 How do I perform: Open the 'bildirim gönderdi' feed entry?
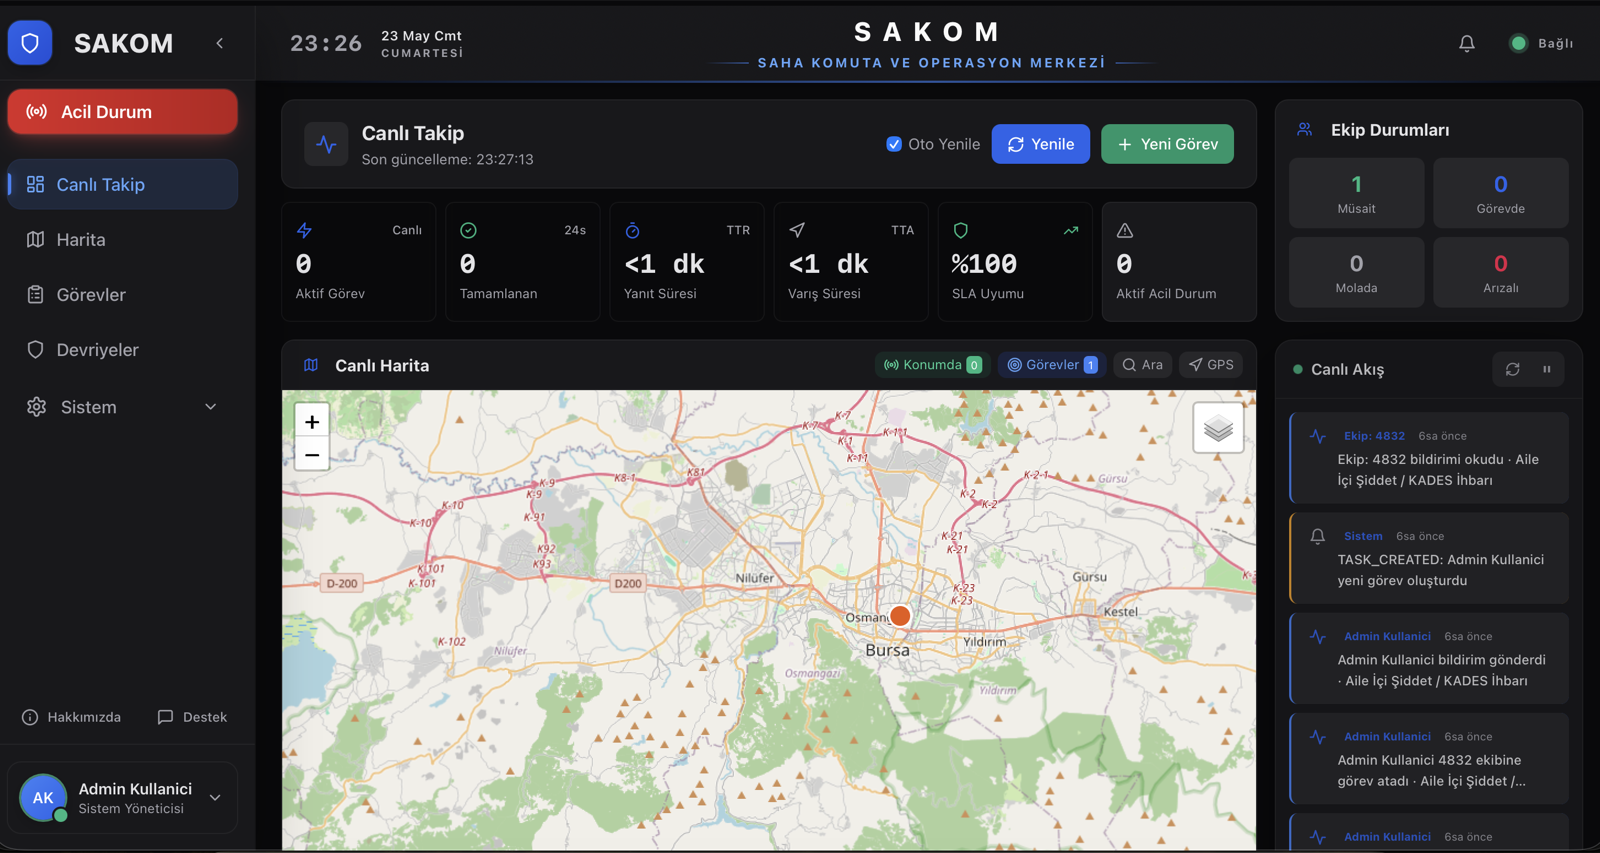(1429, 658)
